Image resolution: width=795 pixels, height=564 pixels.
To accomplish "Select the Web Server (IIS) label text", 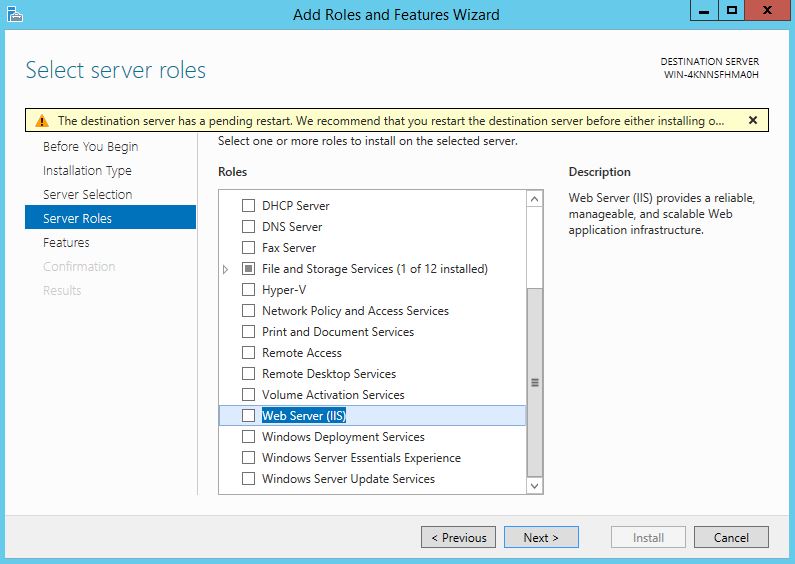I will 304,415.
